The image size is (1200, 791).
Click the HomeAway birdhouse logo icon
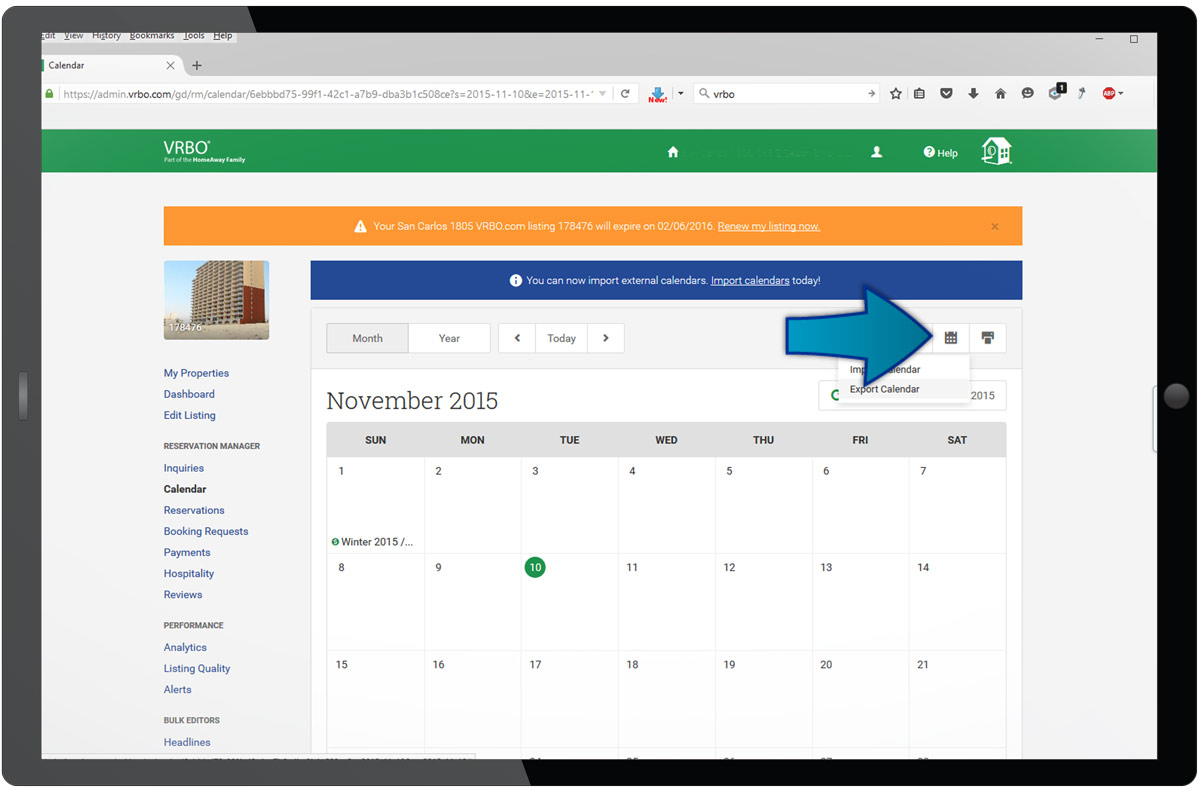coord(996,151)
